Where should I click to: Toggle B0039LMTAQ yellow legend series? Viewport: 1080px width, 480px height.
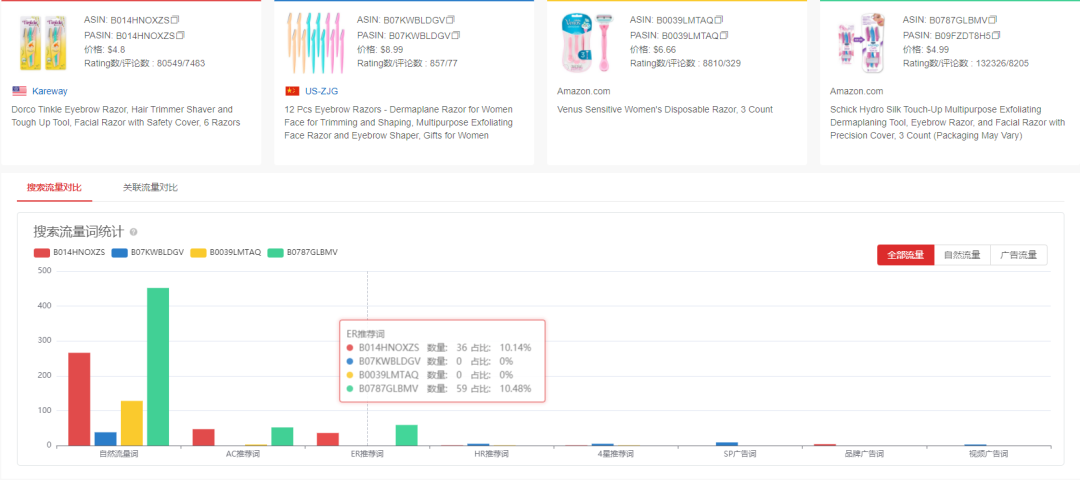pos(225,253)
